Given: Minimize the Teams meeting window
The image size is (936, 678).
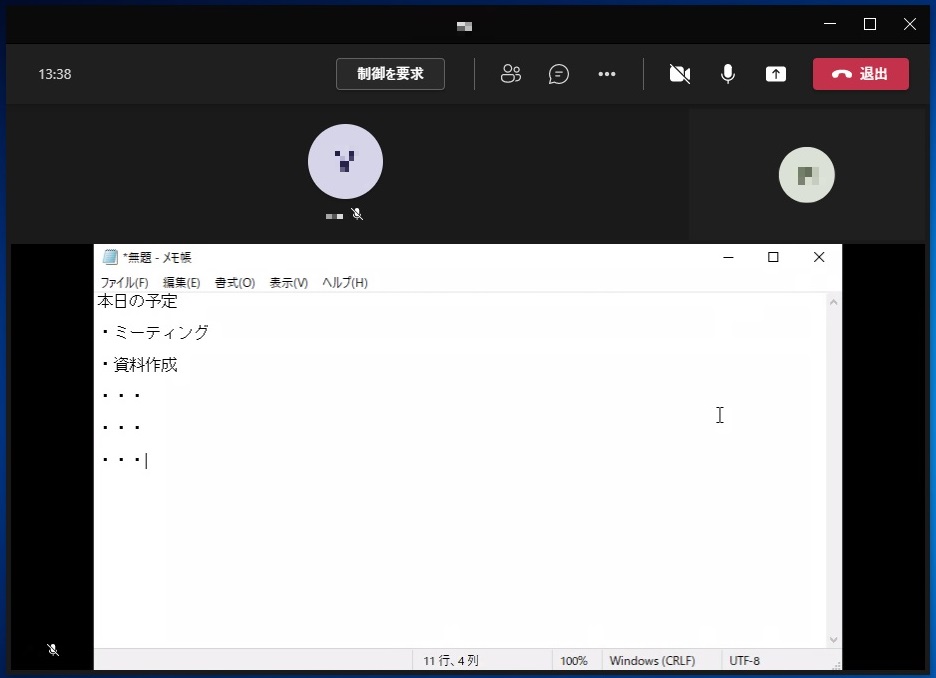Looking at the screenshot, I should 830,24.
